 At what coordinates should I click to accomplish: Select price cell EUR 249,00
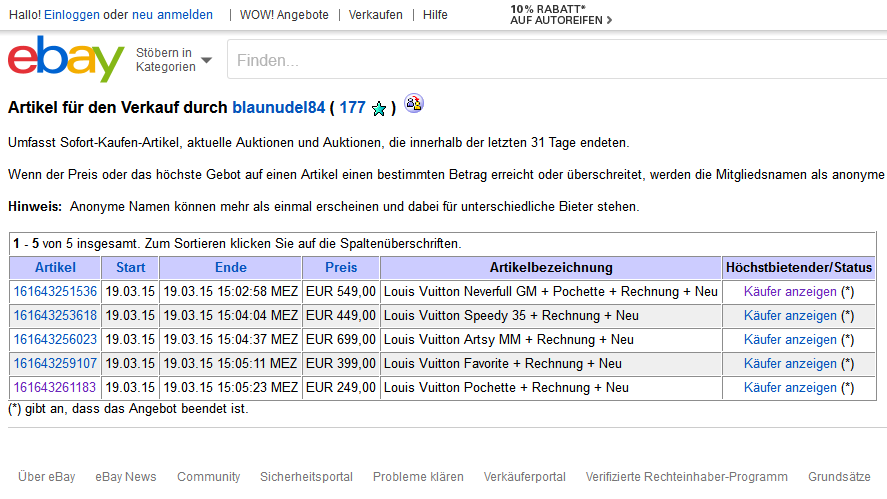coord(341,388)
